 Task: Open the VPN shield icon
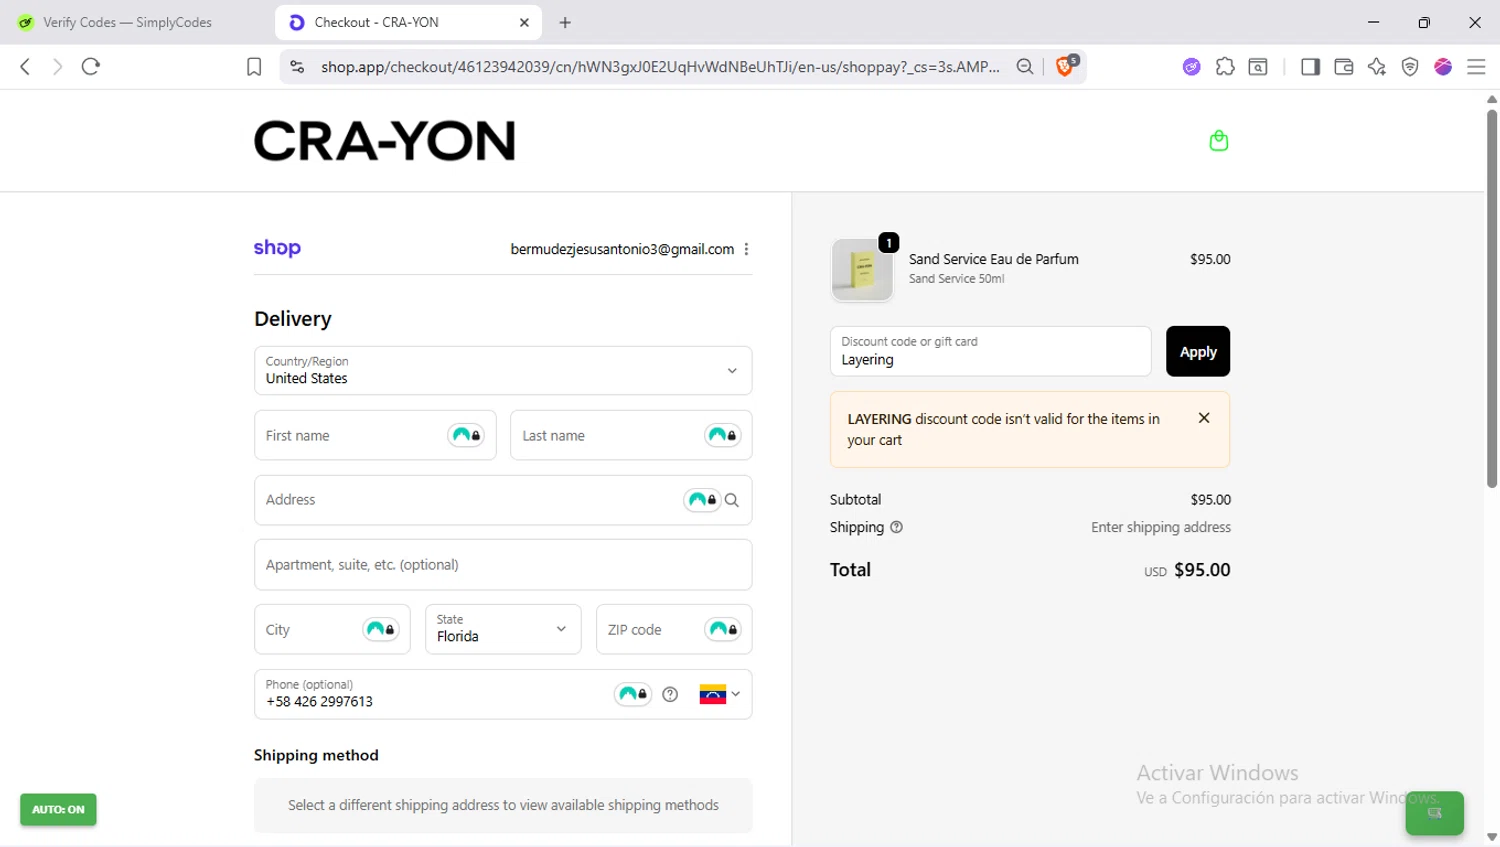coord(1410,67)
